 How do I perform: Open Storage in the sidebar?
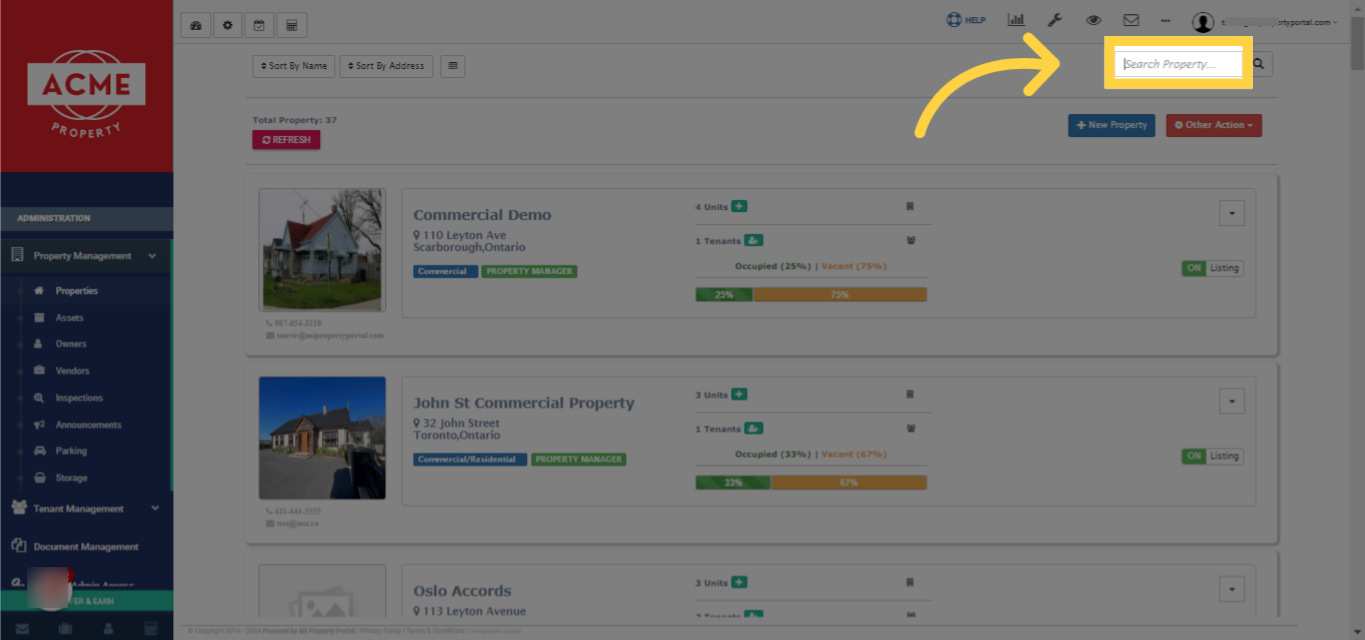pyautogui.click(x=71, y=478)
